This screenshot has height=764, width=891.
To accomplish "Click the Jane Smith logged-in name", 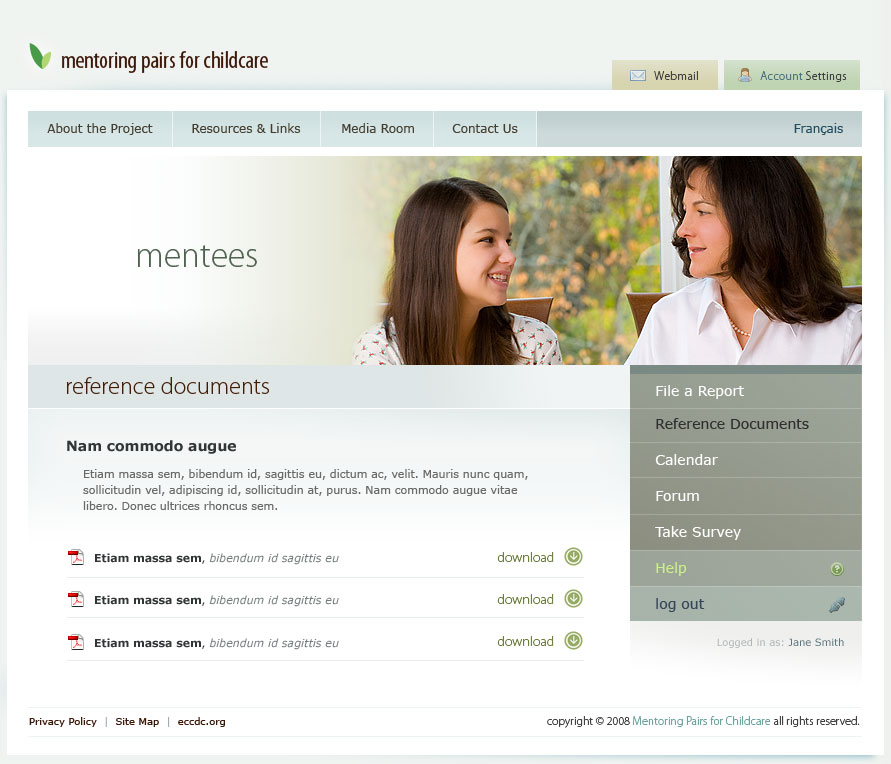I will pyautogui.click(x=815, y=642).
